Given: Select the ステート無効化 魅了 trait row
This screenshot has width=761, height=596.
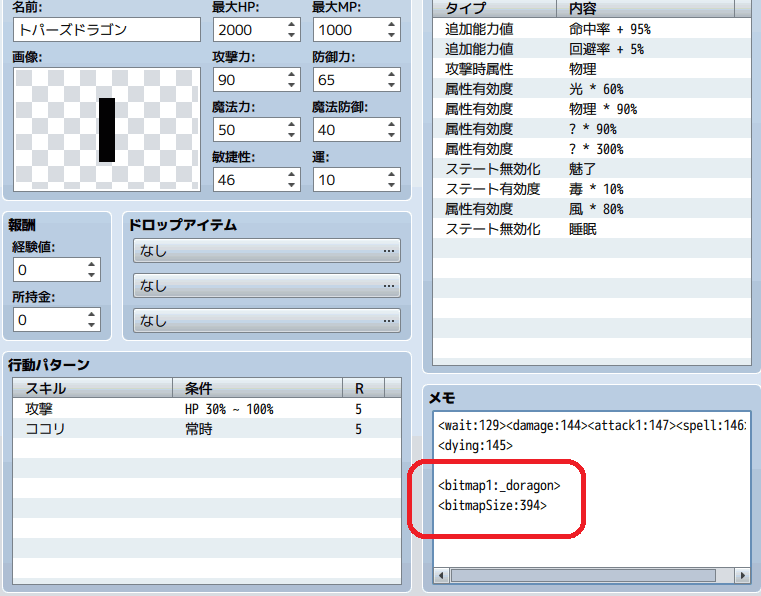Looking at the screenshot, I should point(592,169).
